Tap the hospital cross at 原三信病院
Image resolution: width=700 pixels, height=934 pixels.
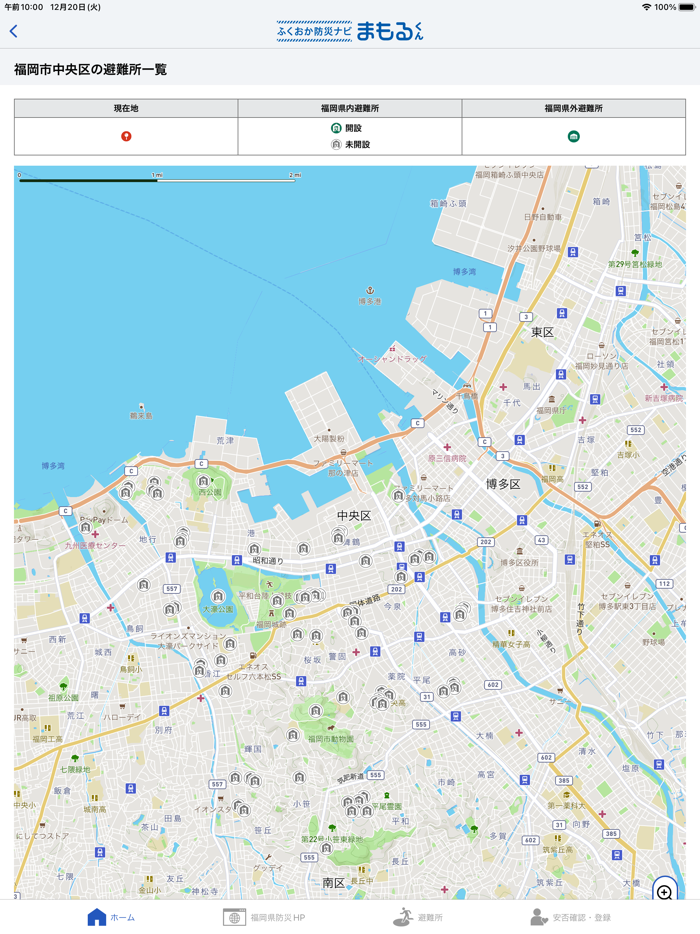[x=447, y=447]
